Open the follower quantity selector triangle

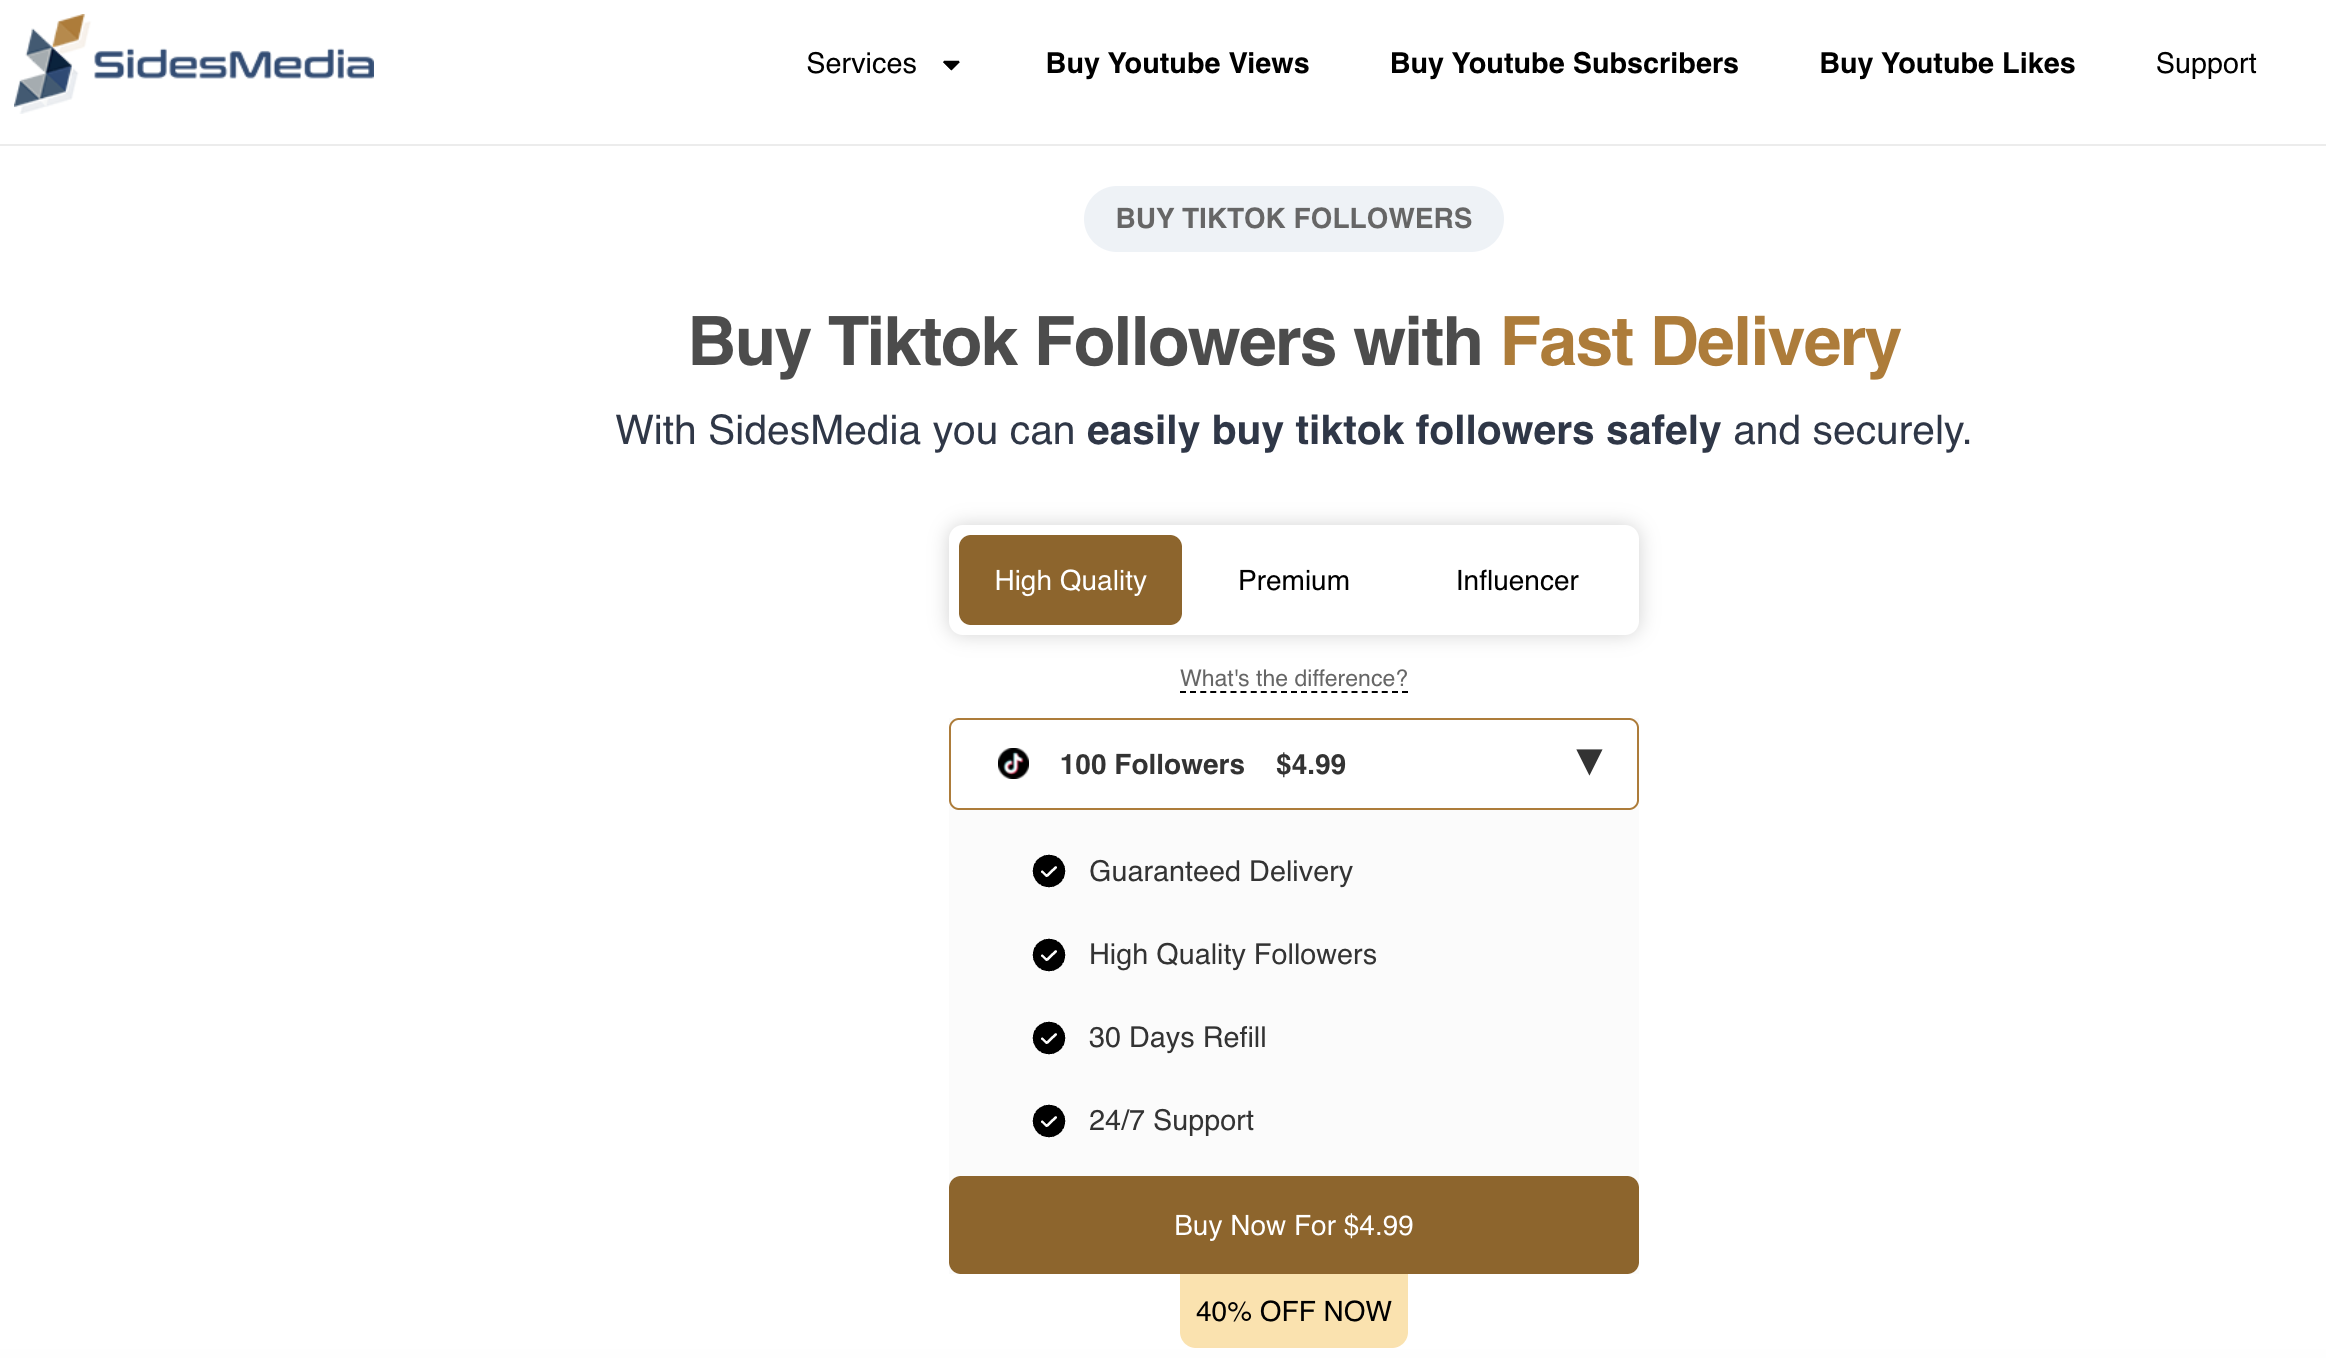click(x=1589, y=763)
